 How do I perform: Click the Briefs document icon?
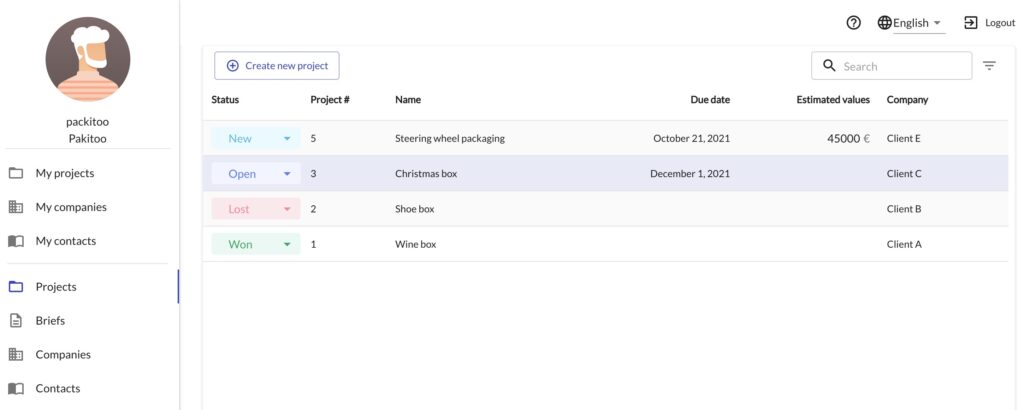tap(16, 321)
